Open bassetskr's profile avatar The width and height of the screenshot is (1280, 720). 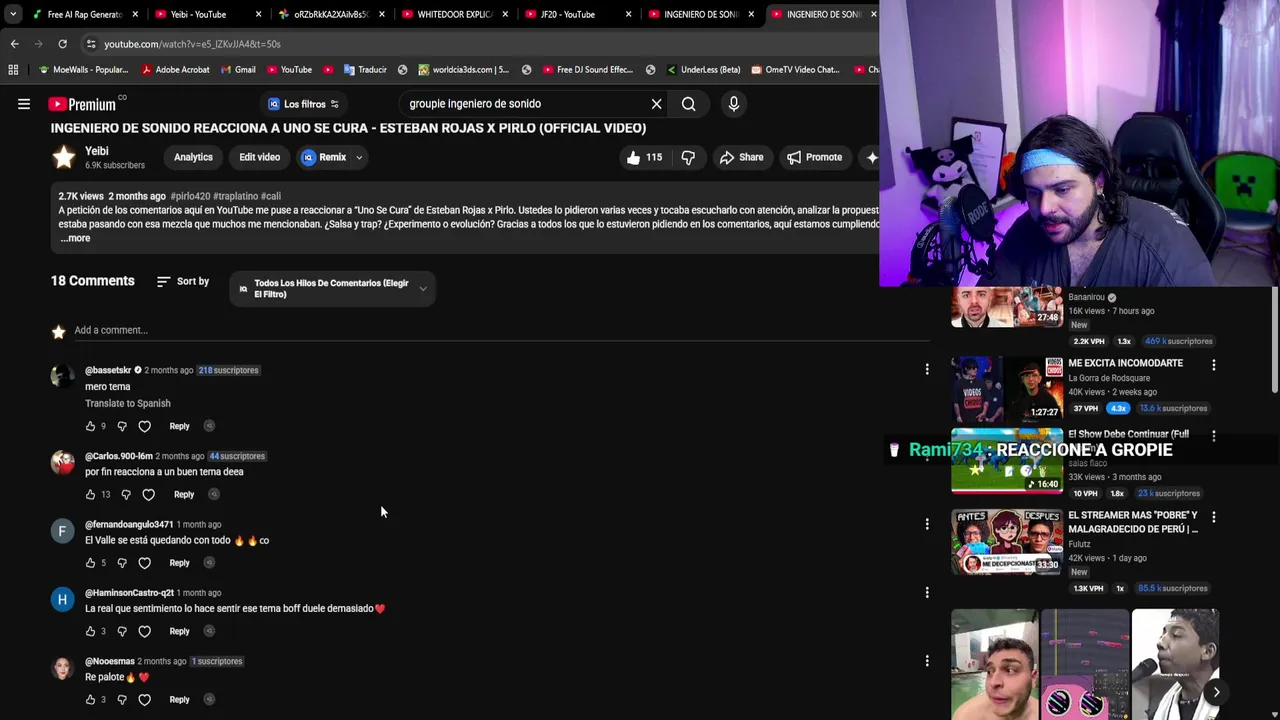pos(63,376)
